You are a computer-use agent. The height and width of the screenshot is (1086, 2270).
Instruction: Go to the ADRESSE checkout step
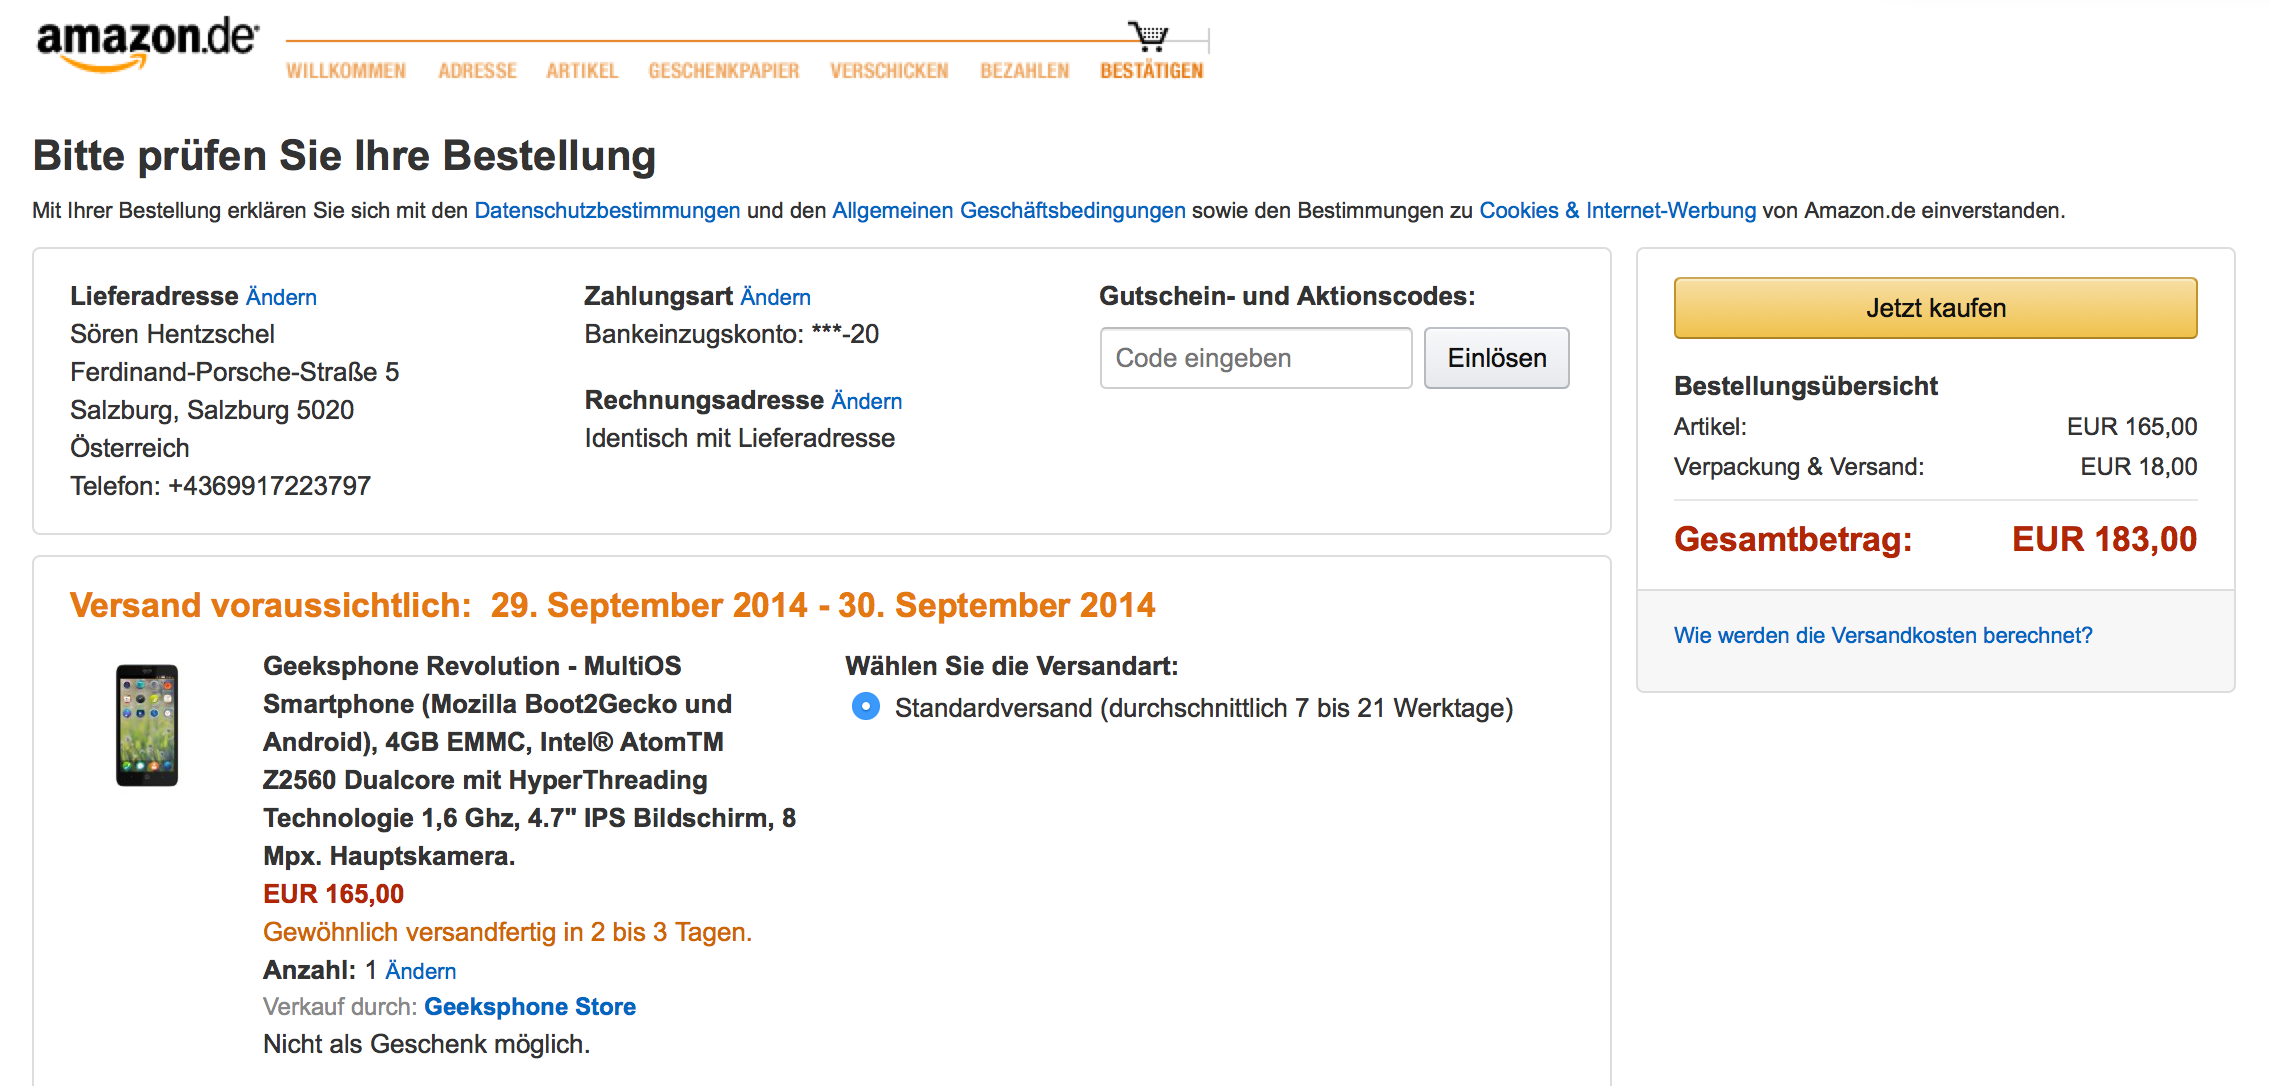(x=477, y=71)
